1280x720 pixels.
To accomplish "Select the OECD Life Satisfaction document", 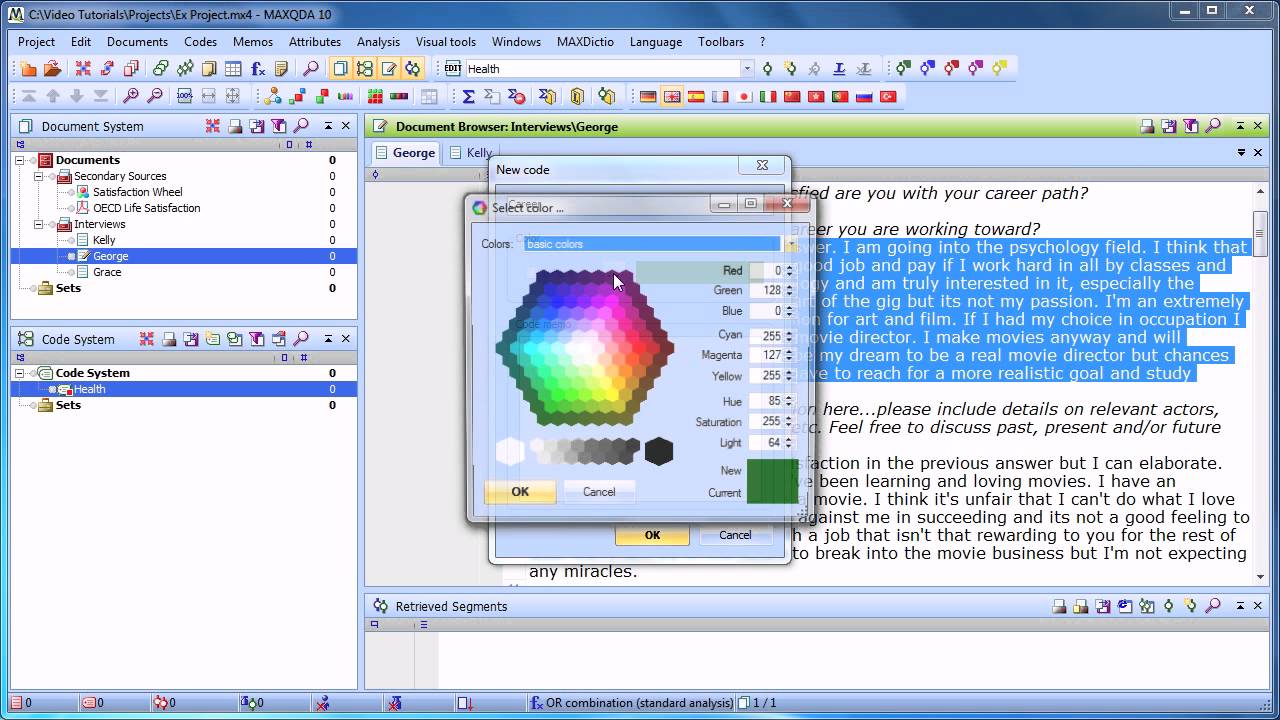I will click(x=147, y=208).
